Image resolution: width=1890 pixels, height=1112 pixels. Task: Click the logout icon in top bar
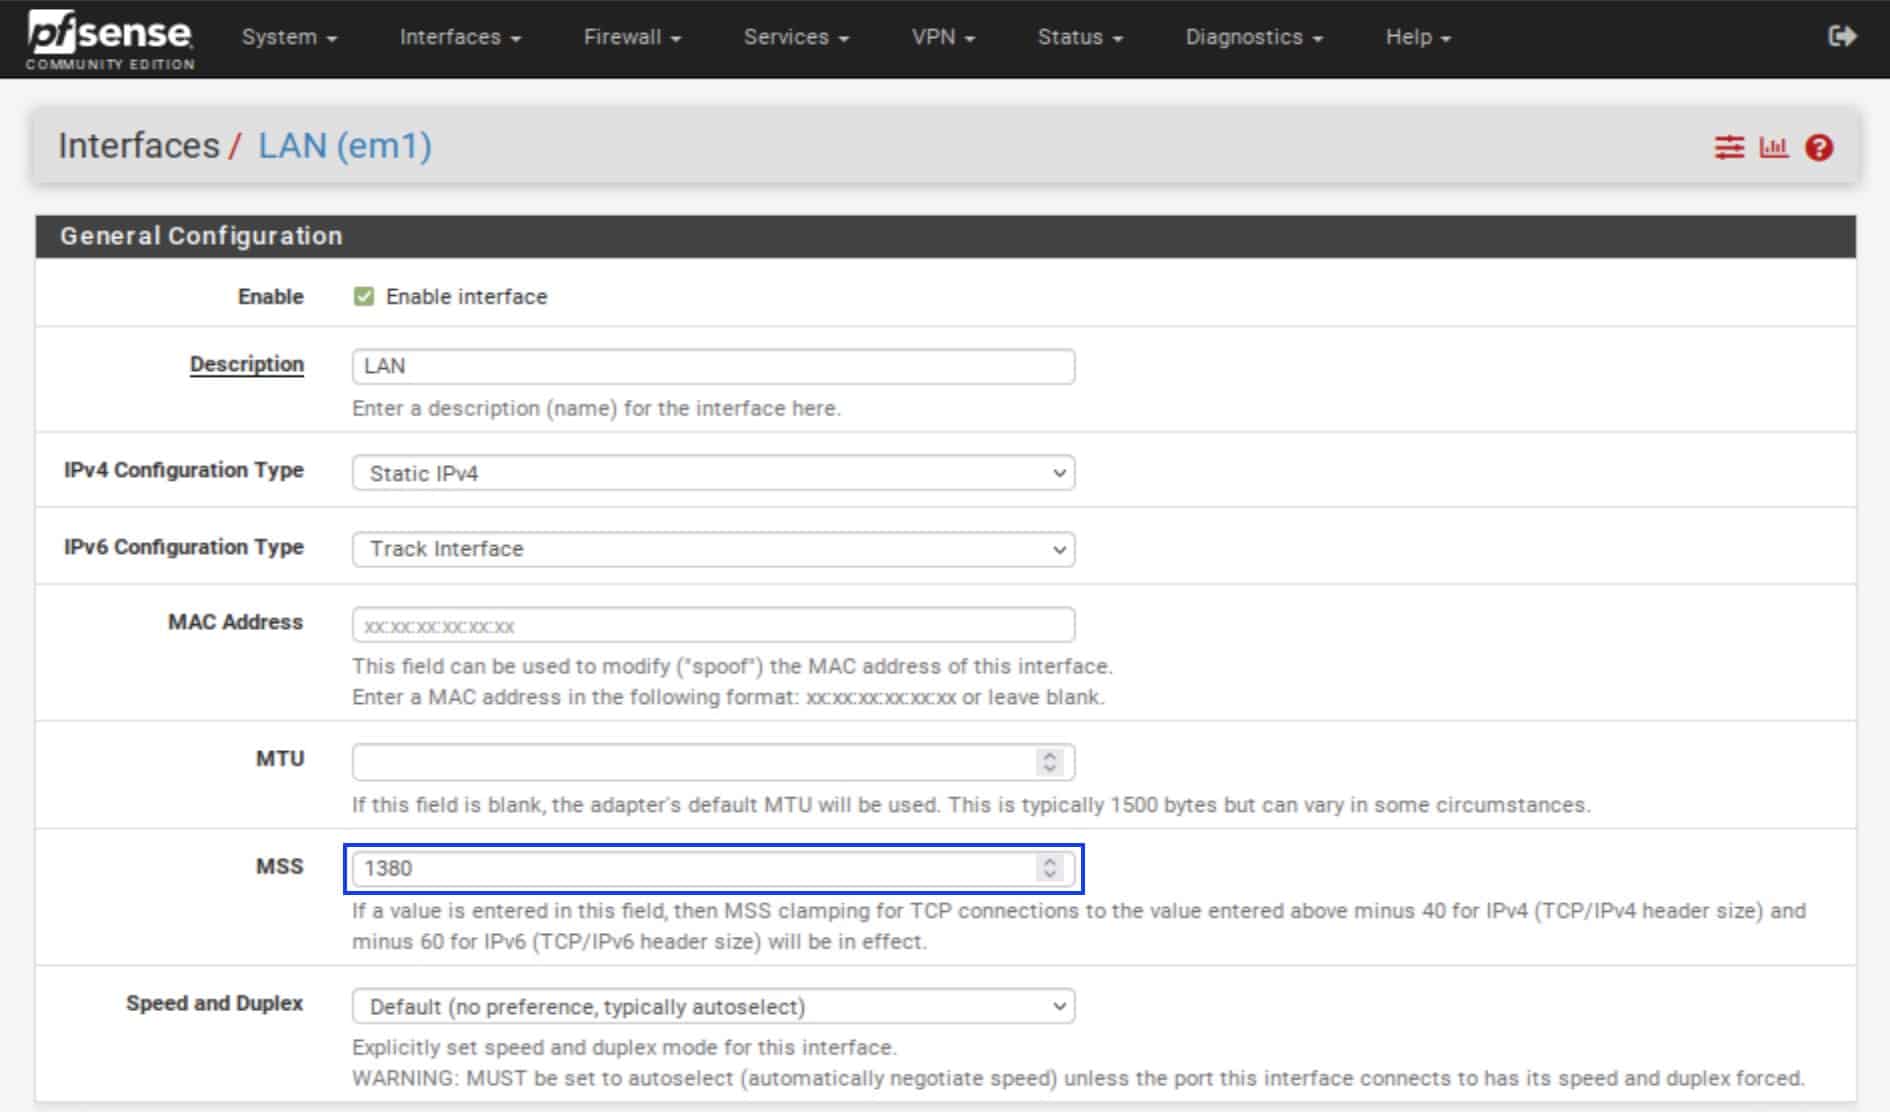(x=1842, y=37)
